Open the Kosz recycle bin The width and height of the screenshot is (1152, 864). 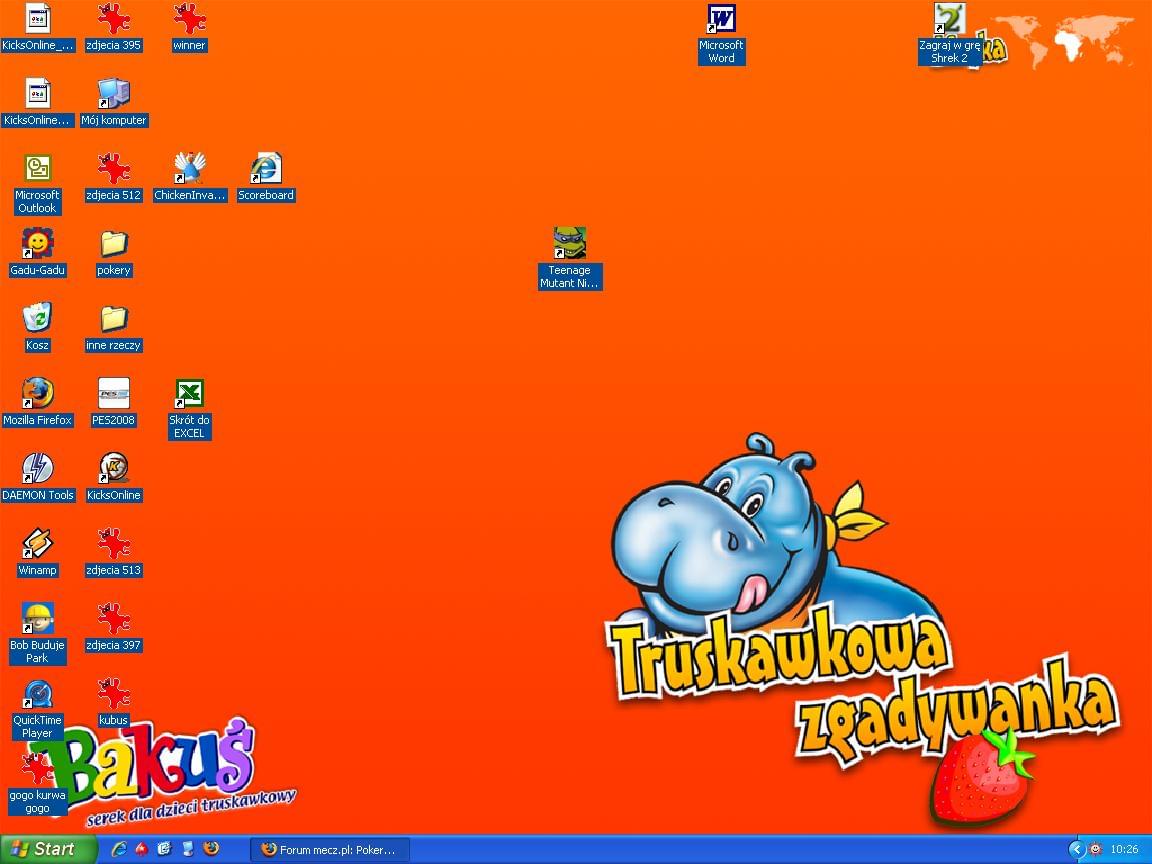click(x=37, y=327)
